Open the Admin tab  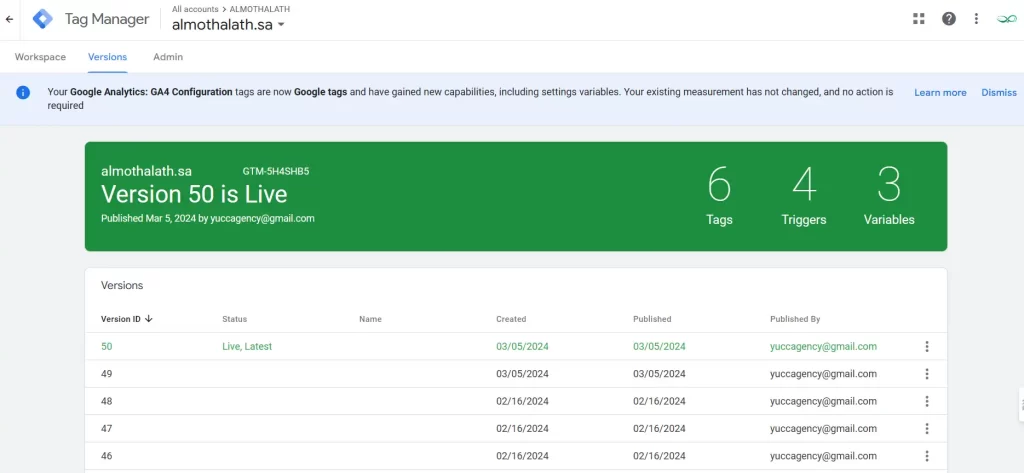tap(168, 57)
